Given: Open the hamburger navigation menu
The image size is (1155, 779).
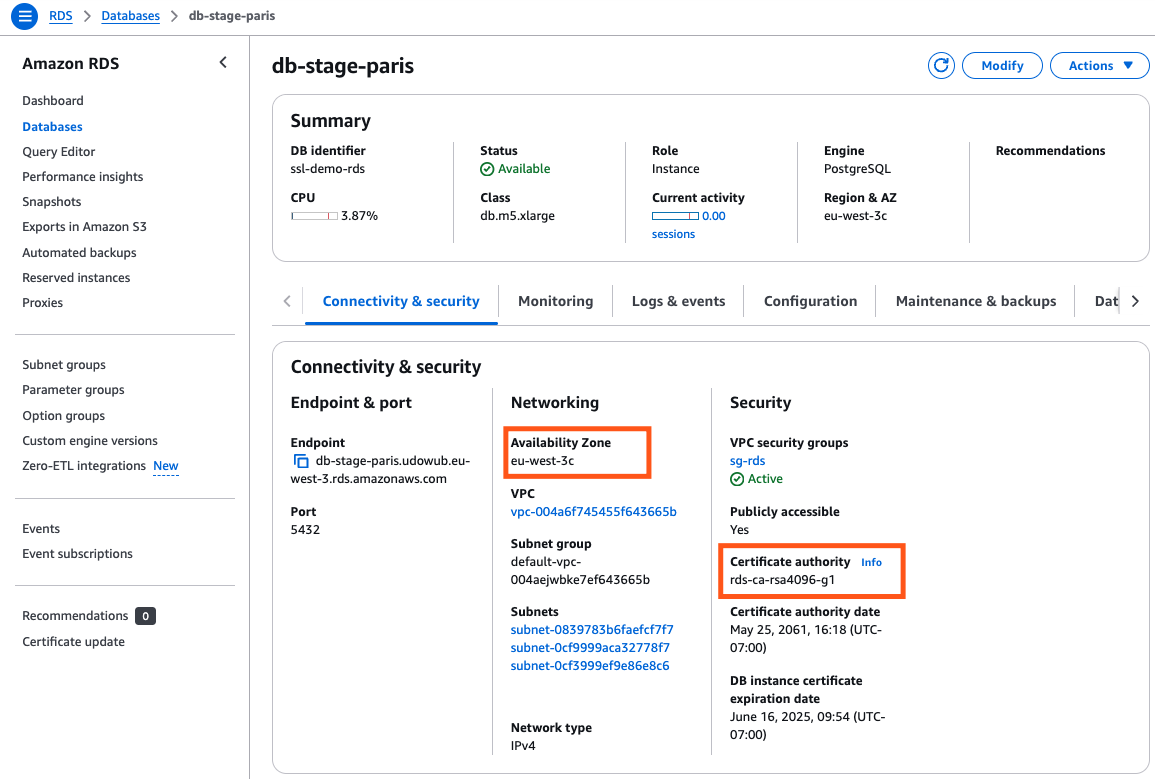Looking at the screenshot, I should [x=24, y=15].
